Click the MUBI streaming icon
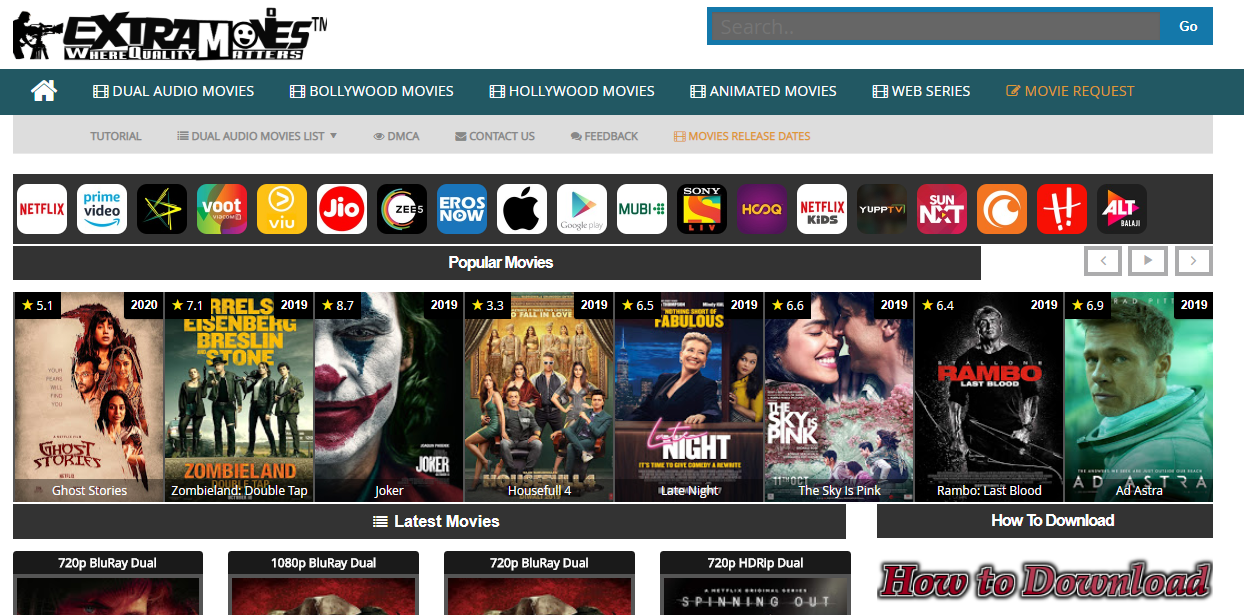1244x615 pixels. (x=641, y=209)
